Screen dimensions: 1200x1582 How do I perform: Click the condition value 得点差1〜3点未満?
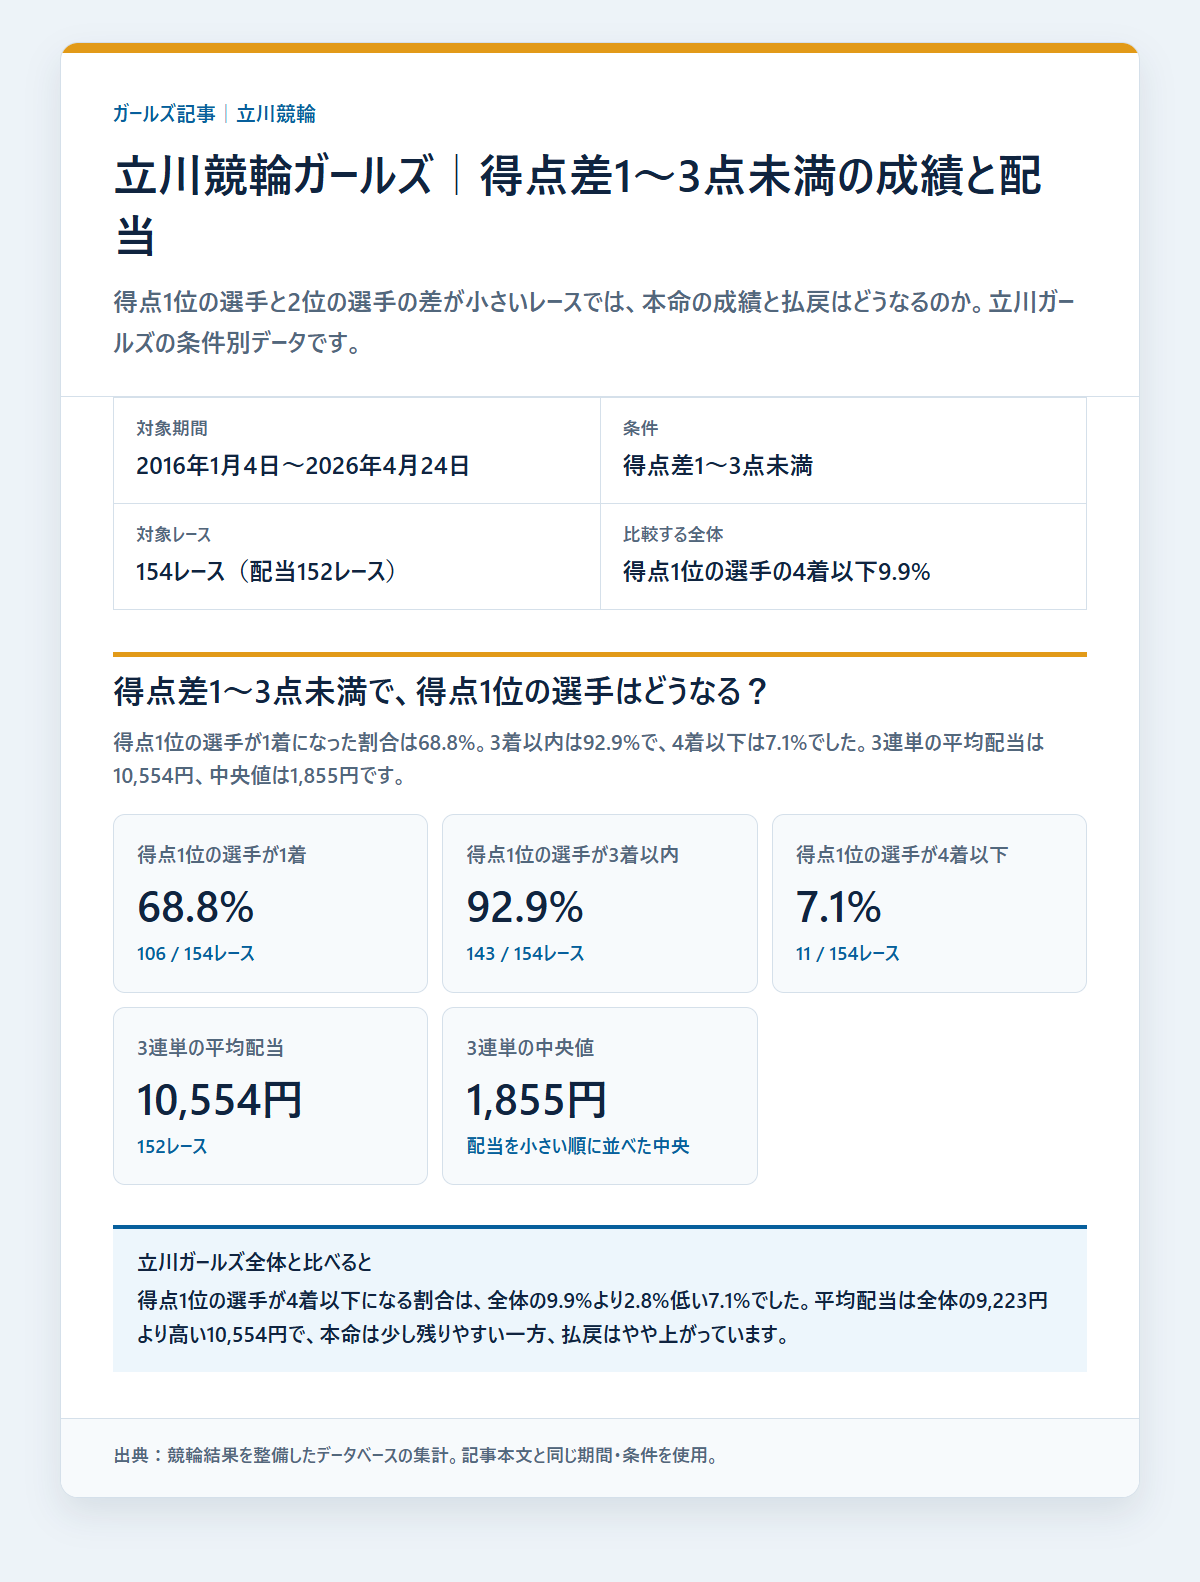(x=718, y=466)
